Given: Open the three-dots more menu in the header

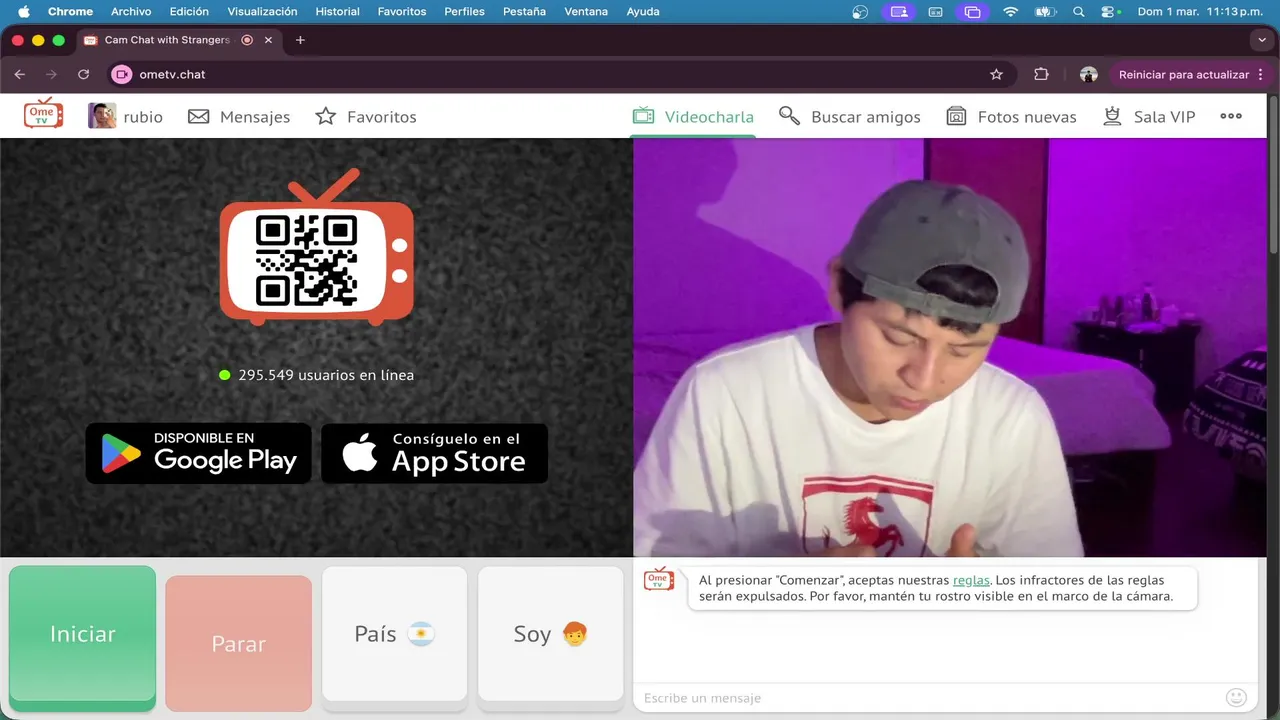Looking at the screenshot, I should click(1231, 116).
